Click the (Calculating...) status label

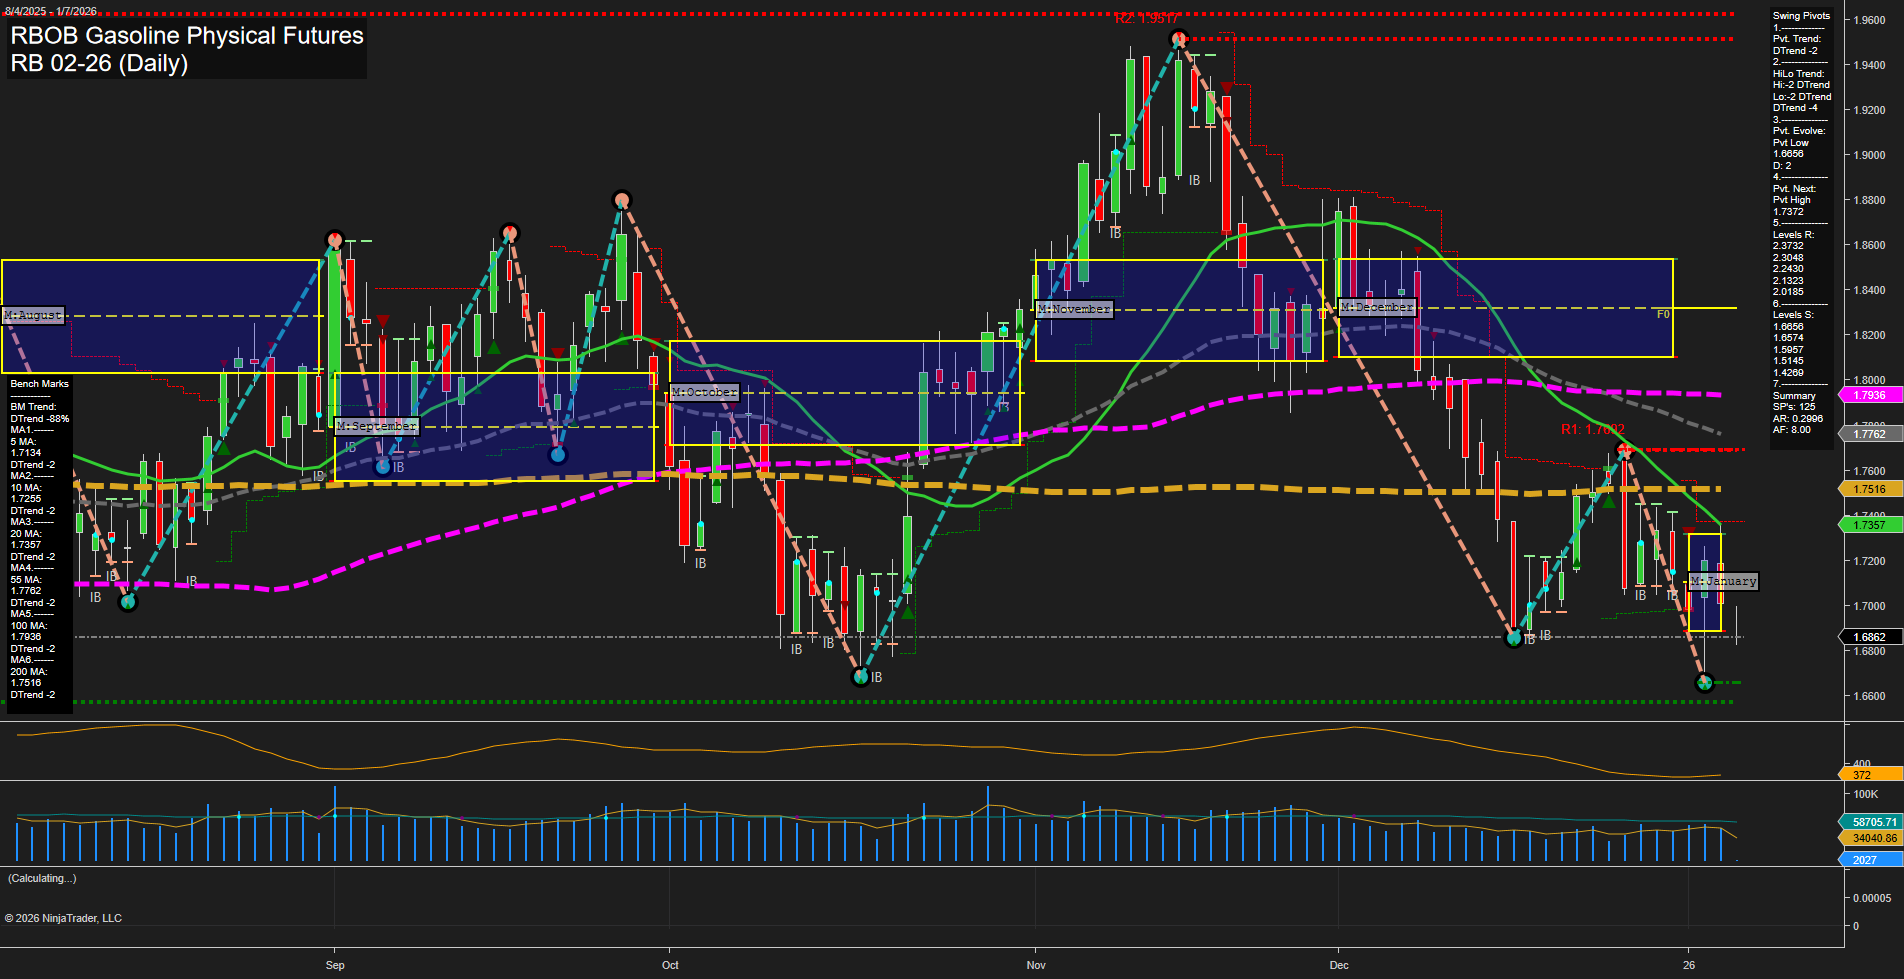(40, 878)
